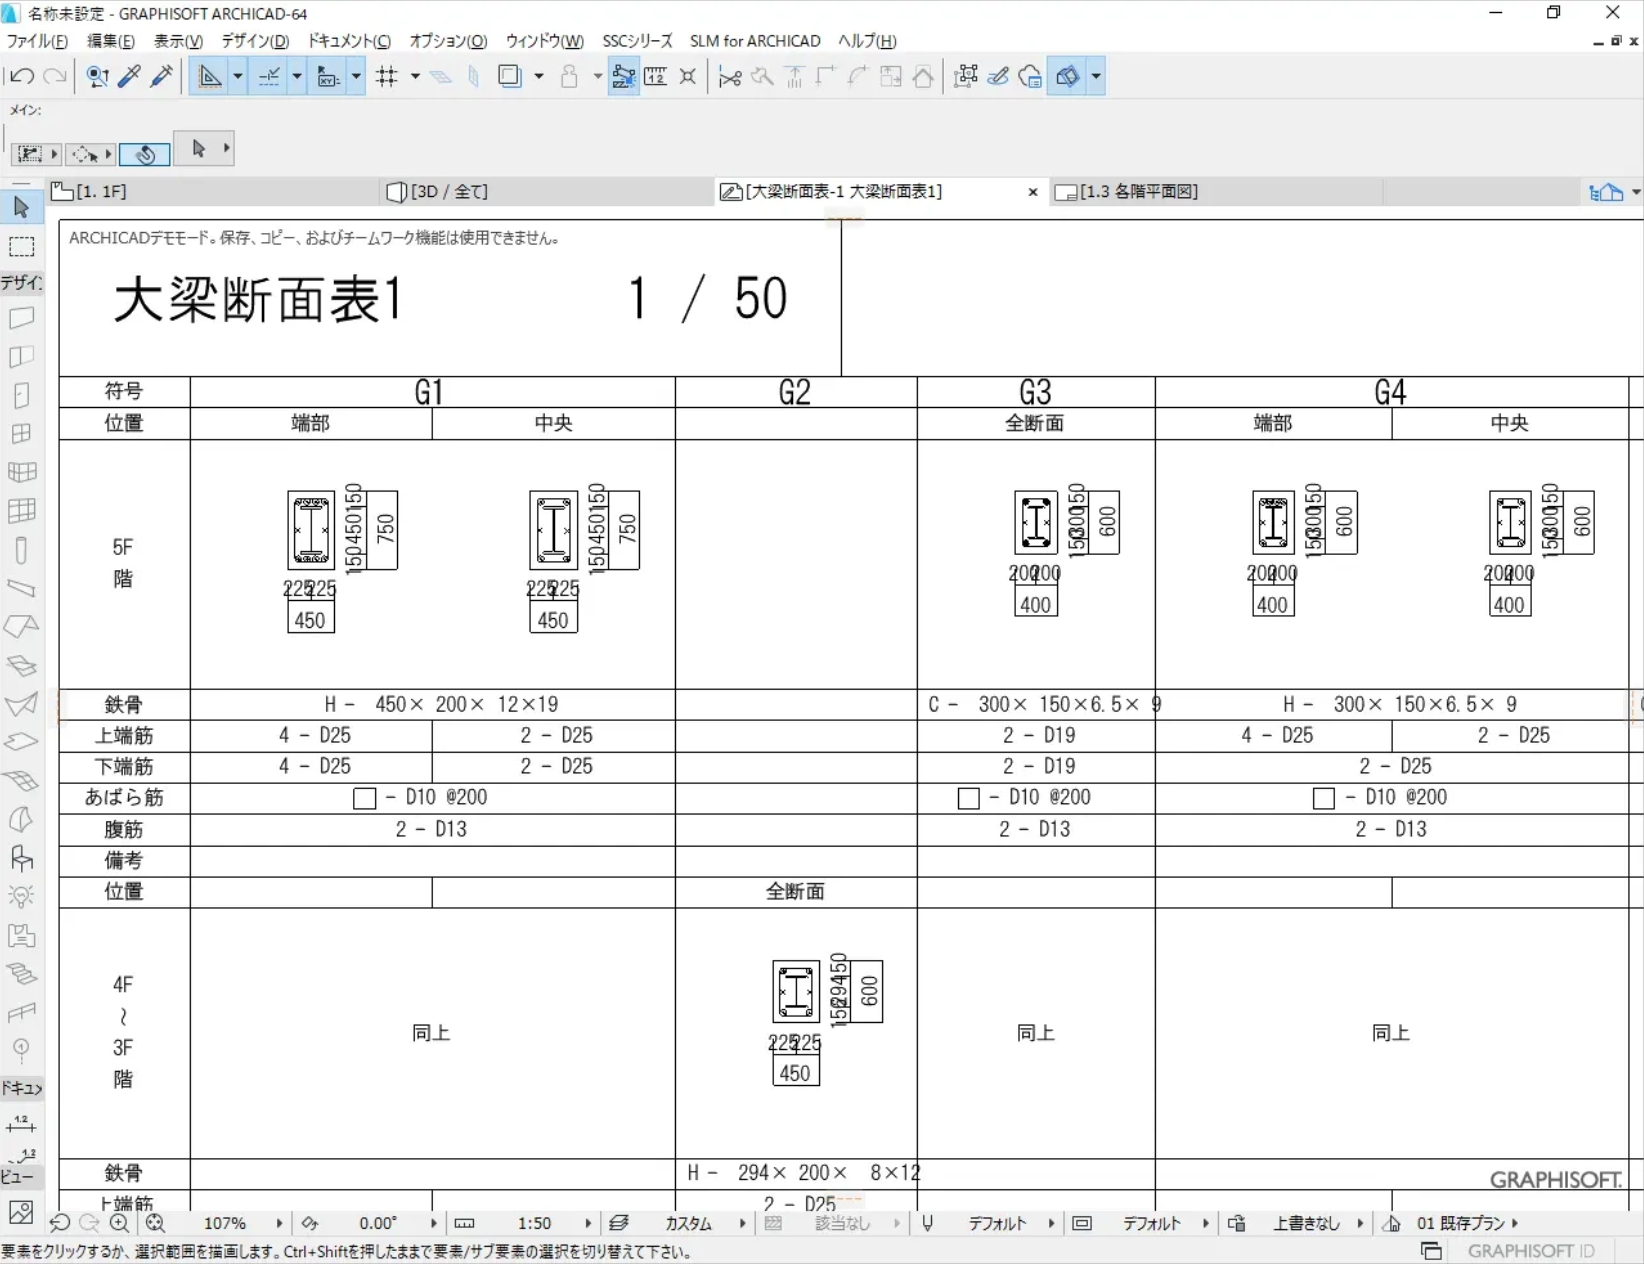Open Arrow tool geometry flyout arrow
The image size is (1644, 1264).
[227, 148]
